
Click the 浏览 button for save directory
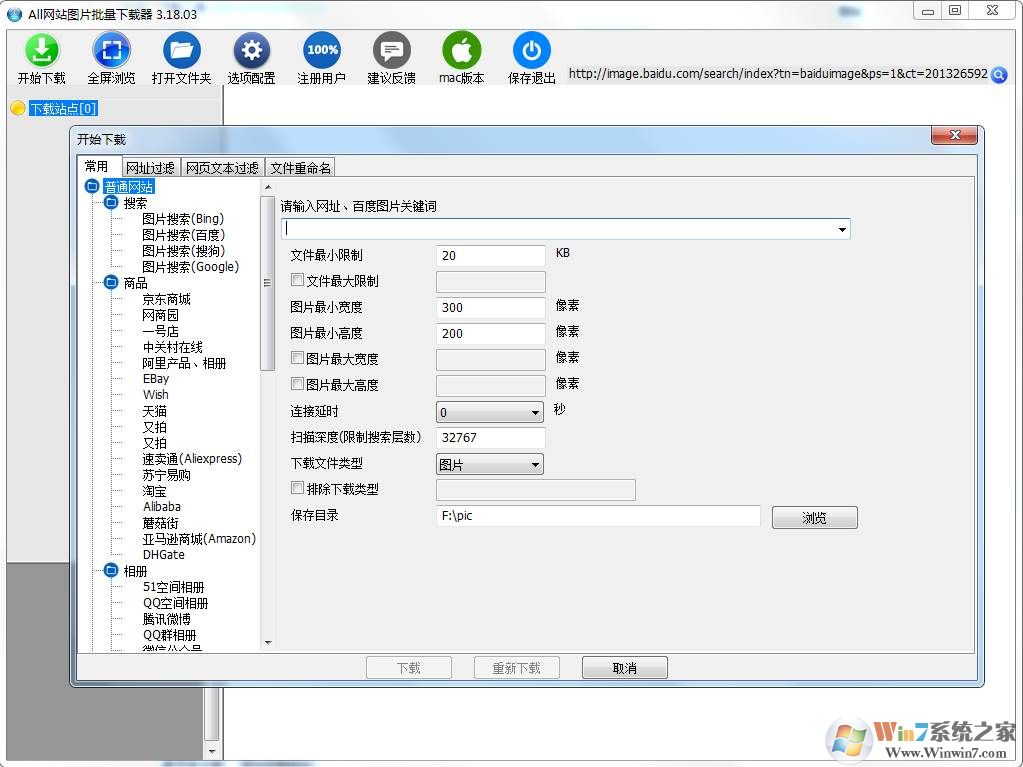pyautogui.click(x=813, y=516)
